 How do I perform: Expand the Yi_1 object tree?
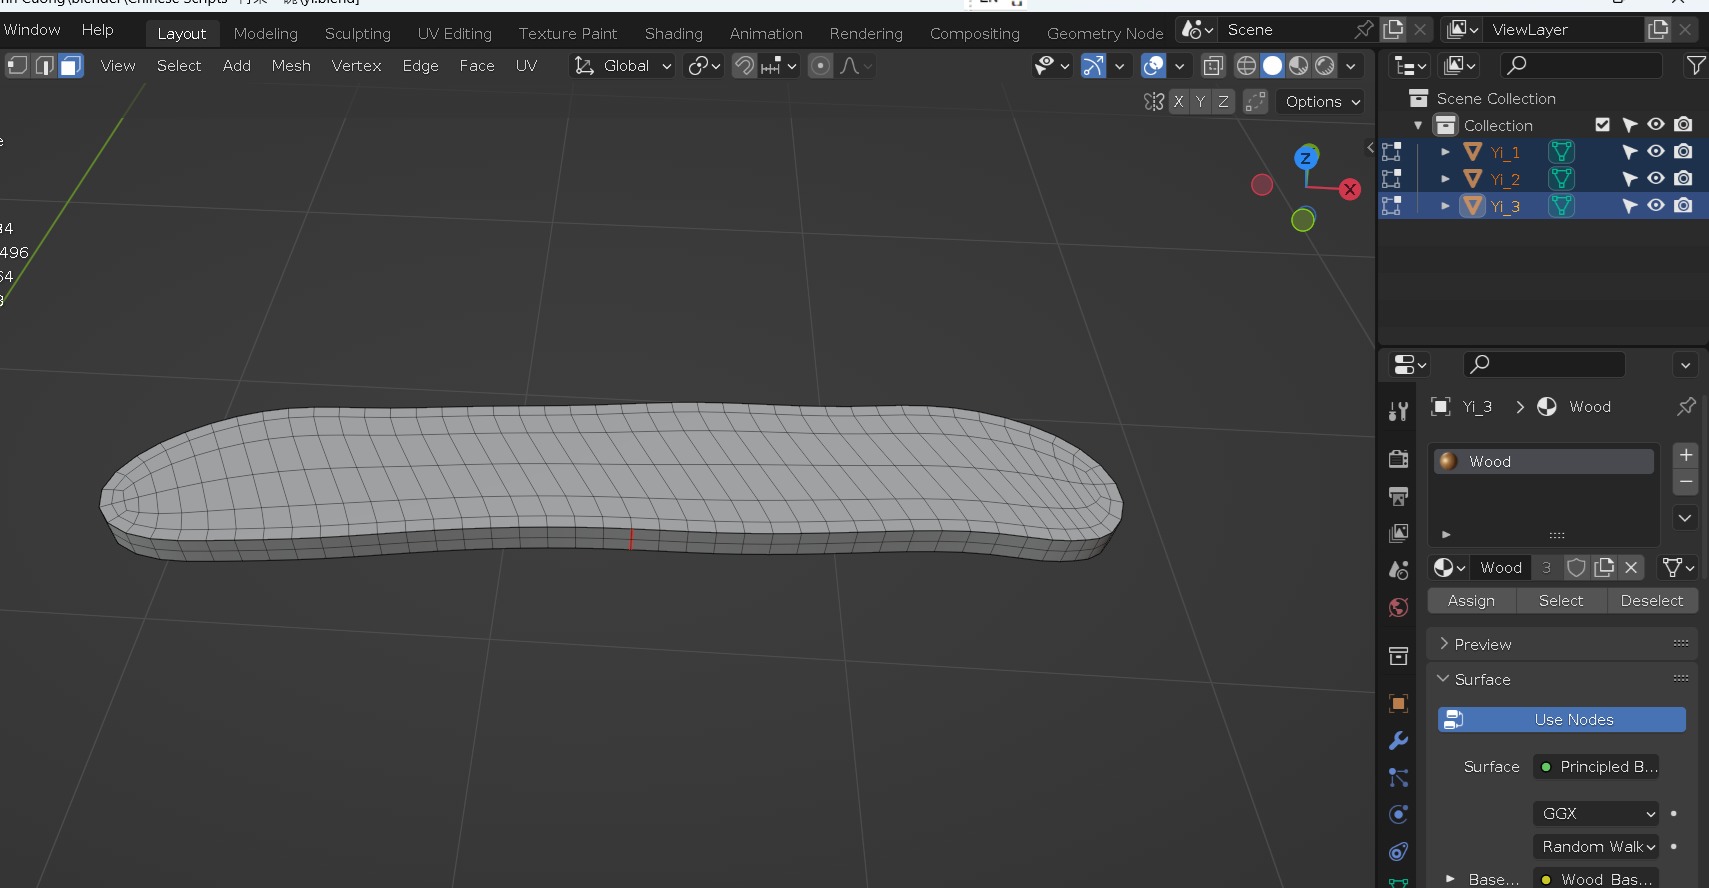1445,152
